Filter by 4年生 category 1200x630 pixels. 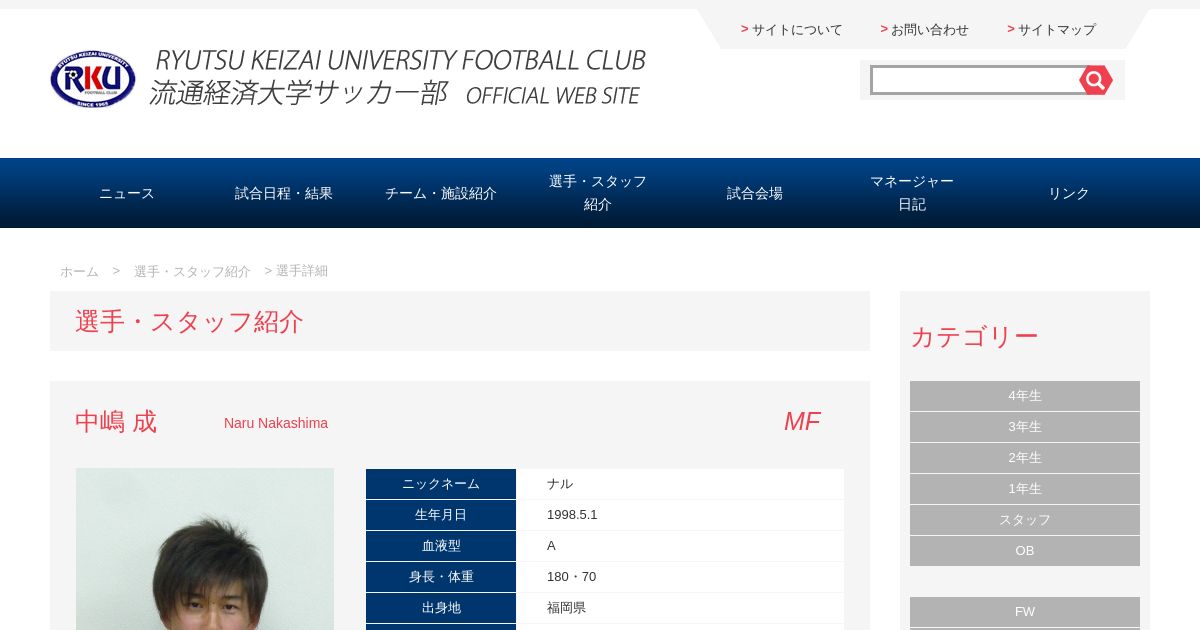1025,396
